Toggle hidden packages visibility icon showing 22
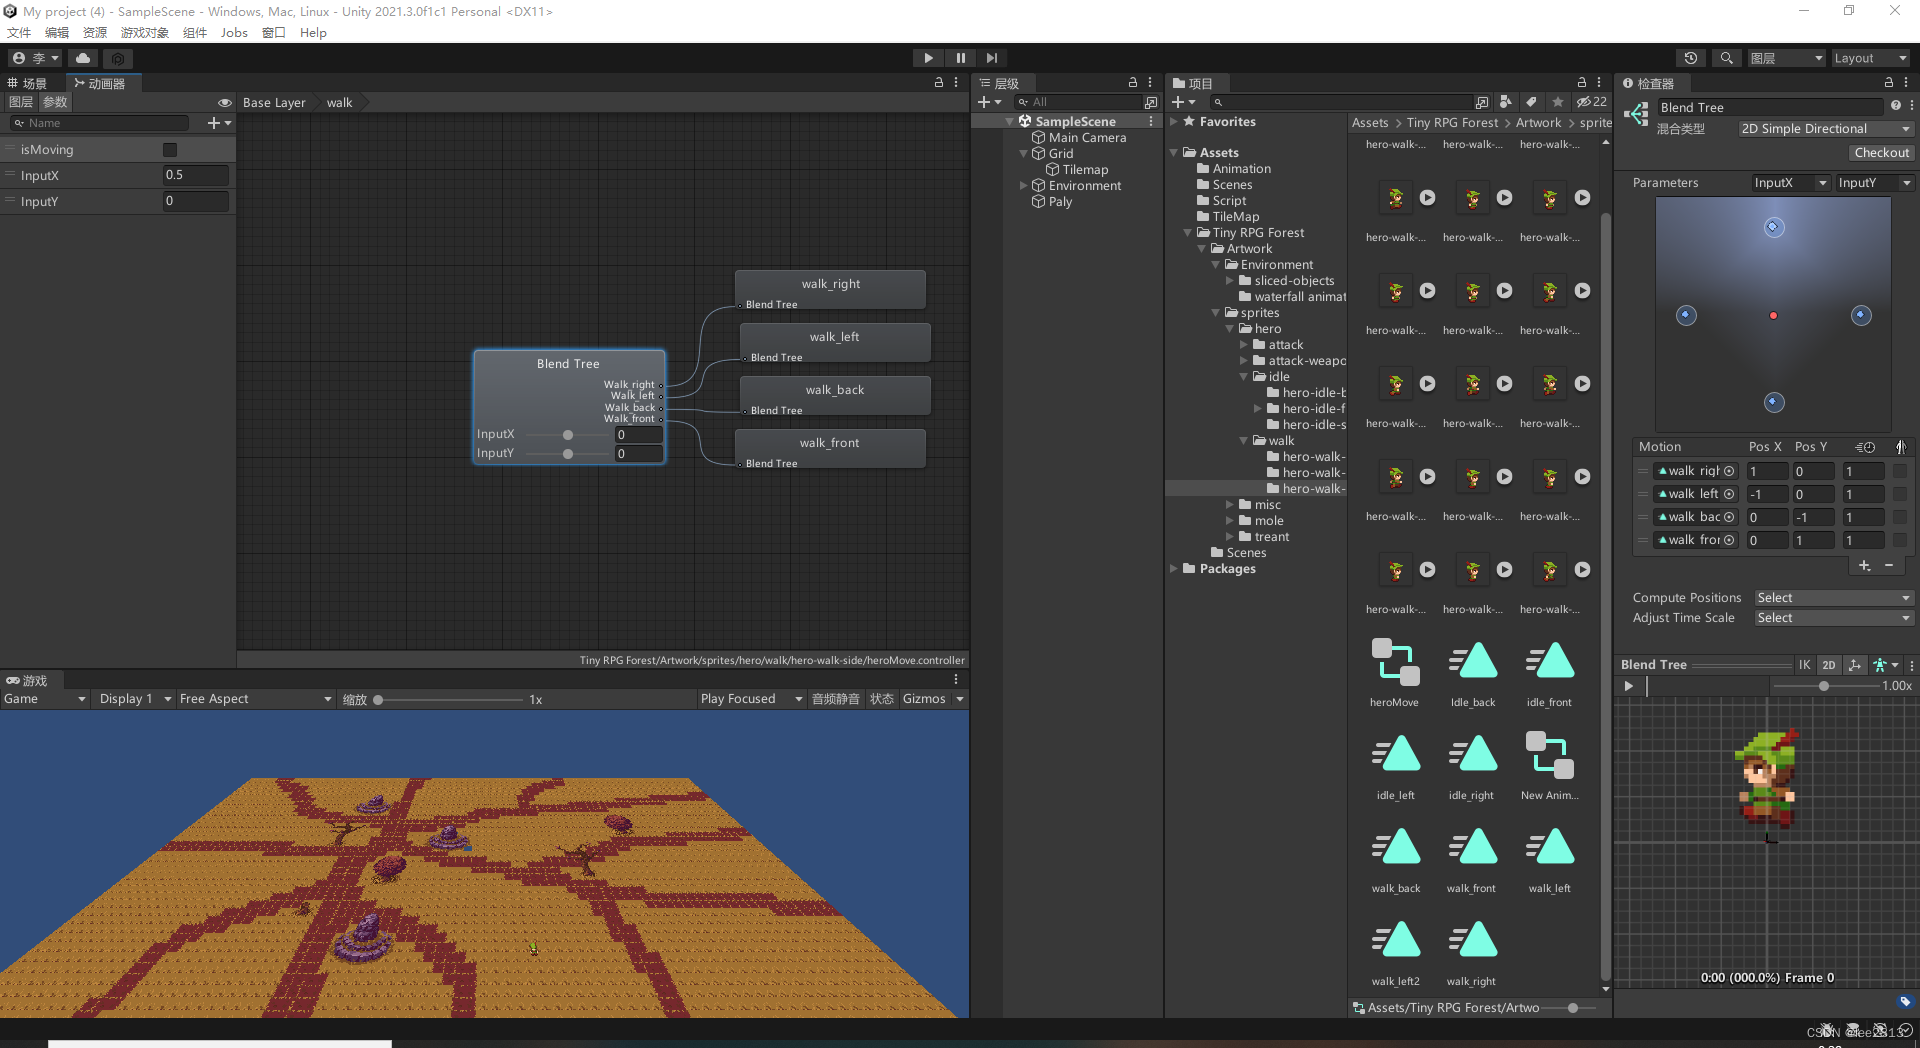The width and height of the screenshot is (1920, 1048). [1591, 102]
